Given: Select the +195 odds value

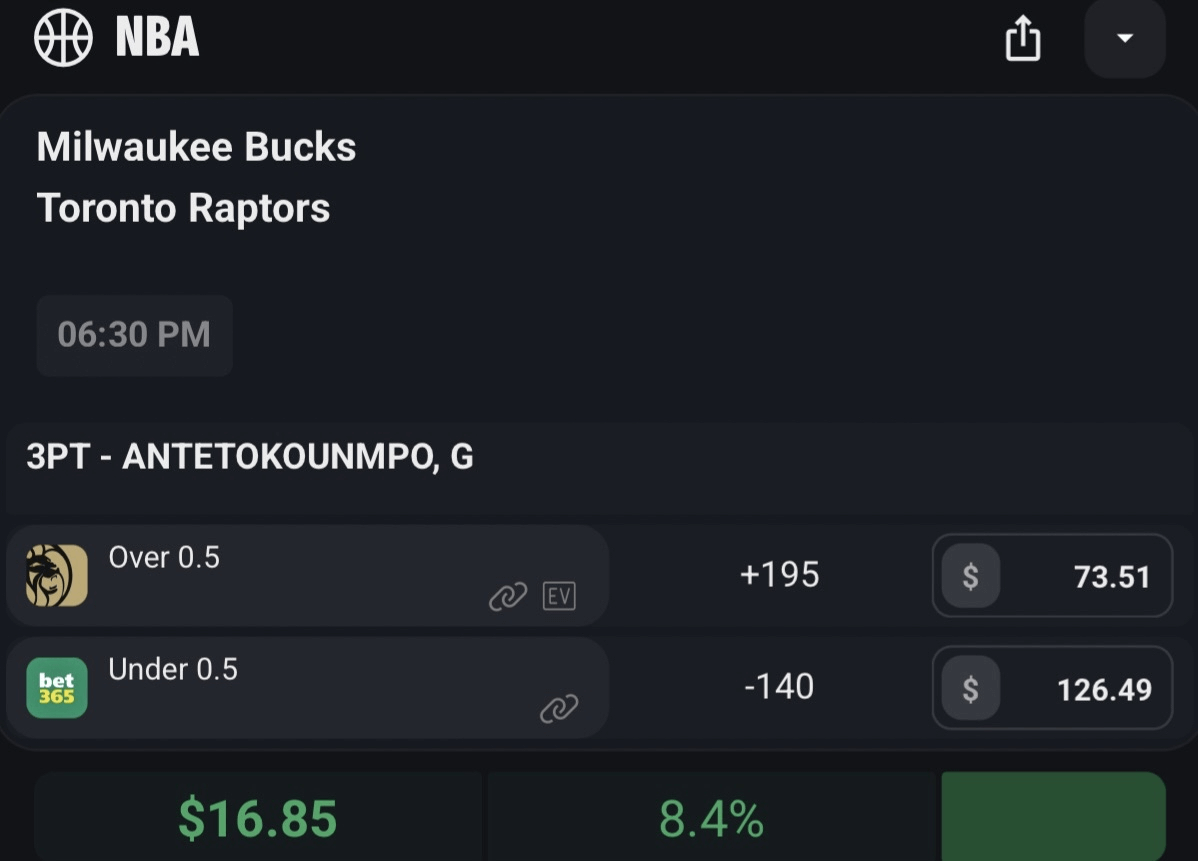Looking at the screenshot, I should click(x=779, y=575).
